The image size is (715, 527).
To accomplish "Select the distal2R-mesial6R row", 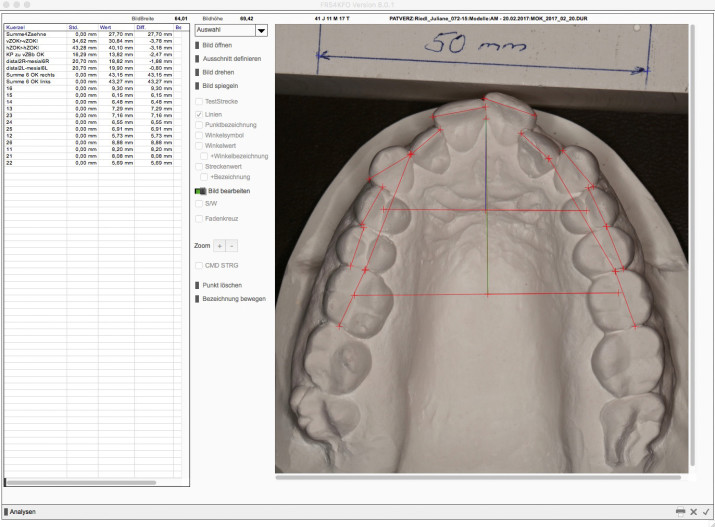I will (93, 61).
